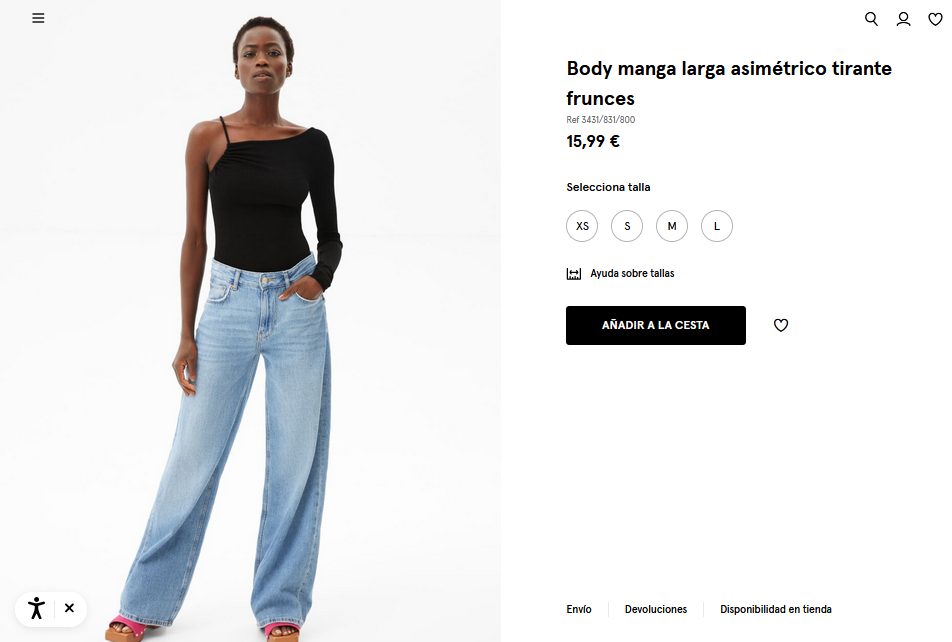Click Añadir a la cesta button
The height and width of the screenshot is (642, 952).
coord(656,326)
